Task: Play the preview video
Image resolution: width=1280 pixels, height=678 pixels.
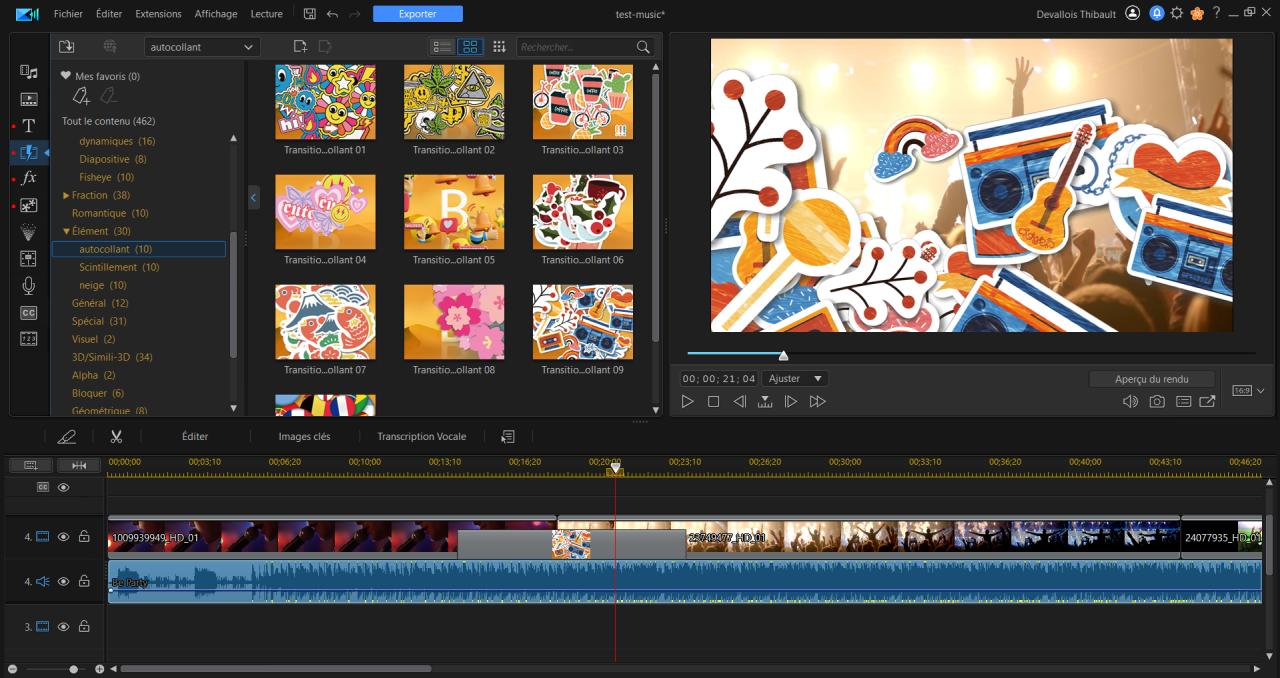Action: 687,401
